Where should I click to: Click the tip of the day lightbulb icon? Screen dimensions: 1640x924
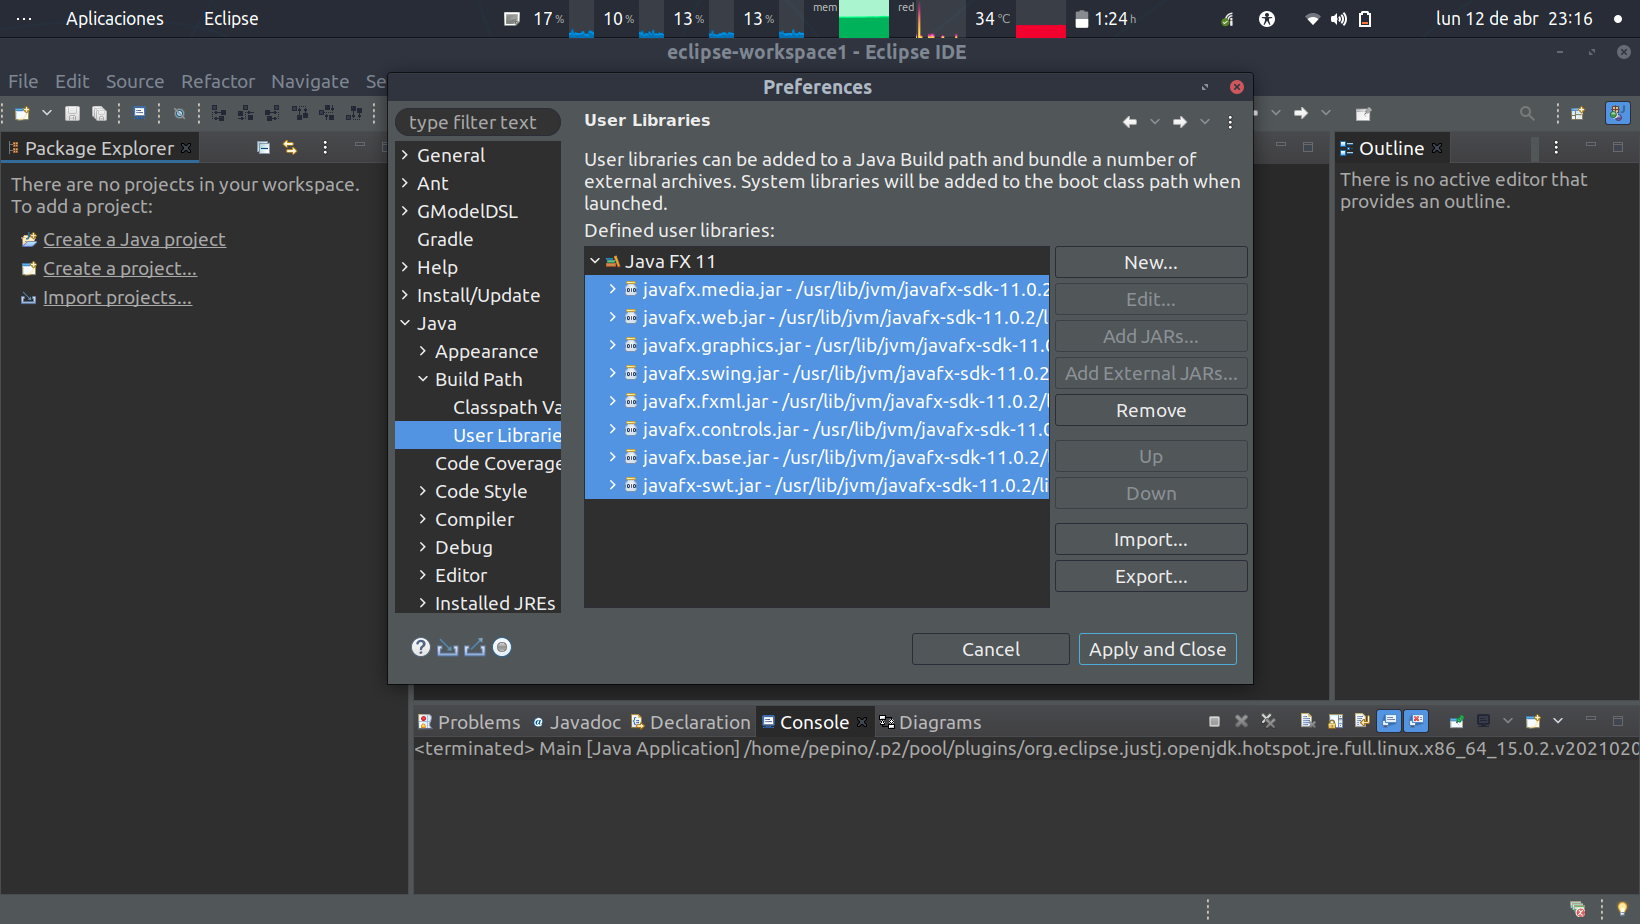click(x=1622, y=909)
